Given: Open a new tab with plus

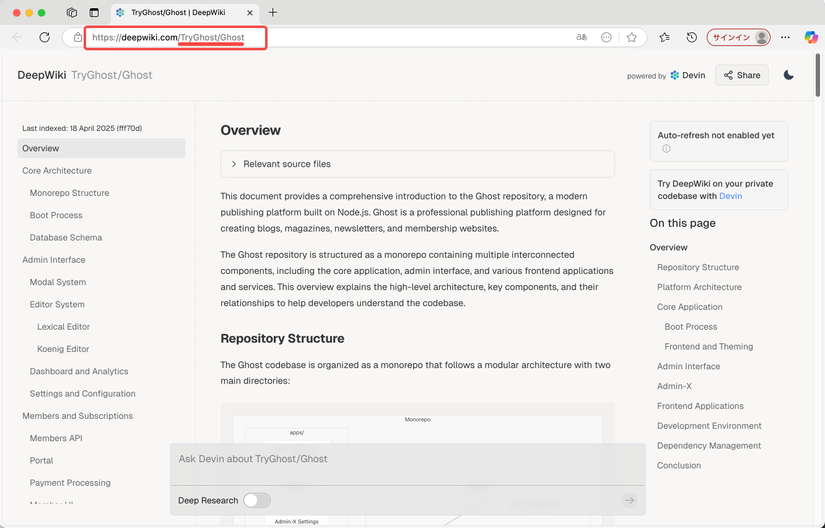Looking at the screenshot, I should (273, 13).
